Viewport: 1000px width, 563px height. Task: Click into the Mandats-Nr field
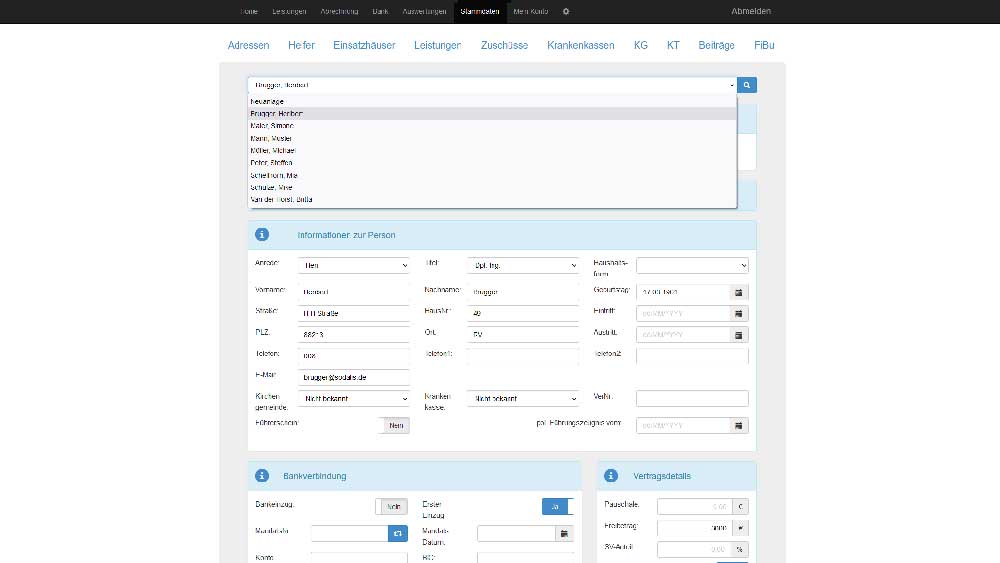[349, 533]
